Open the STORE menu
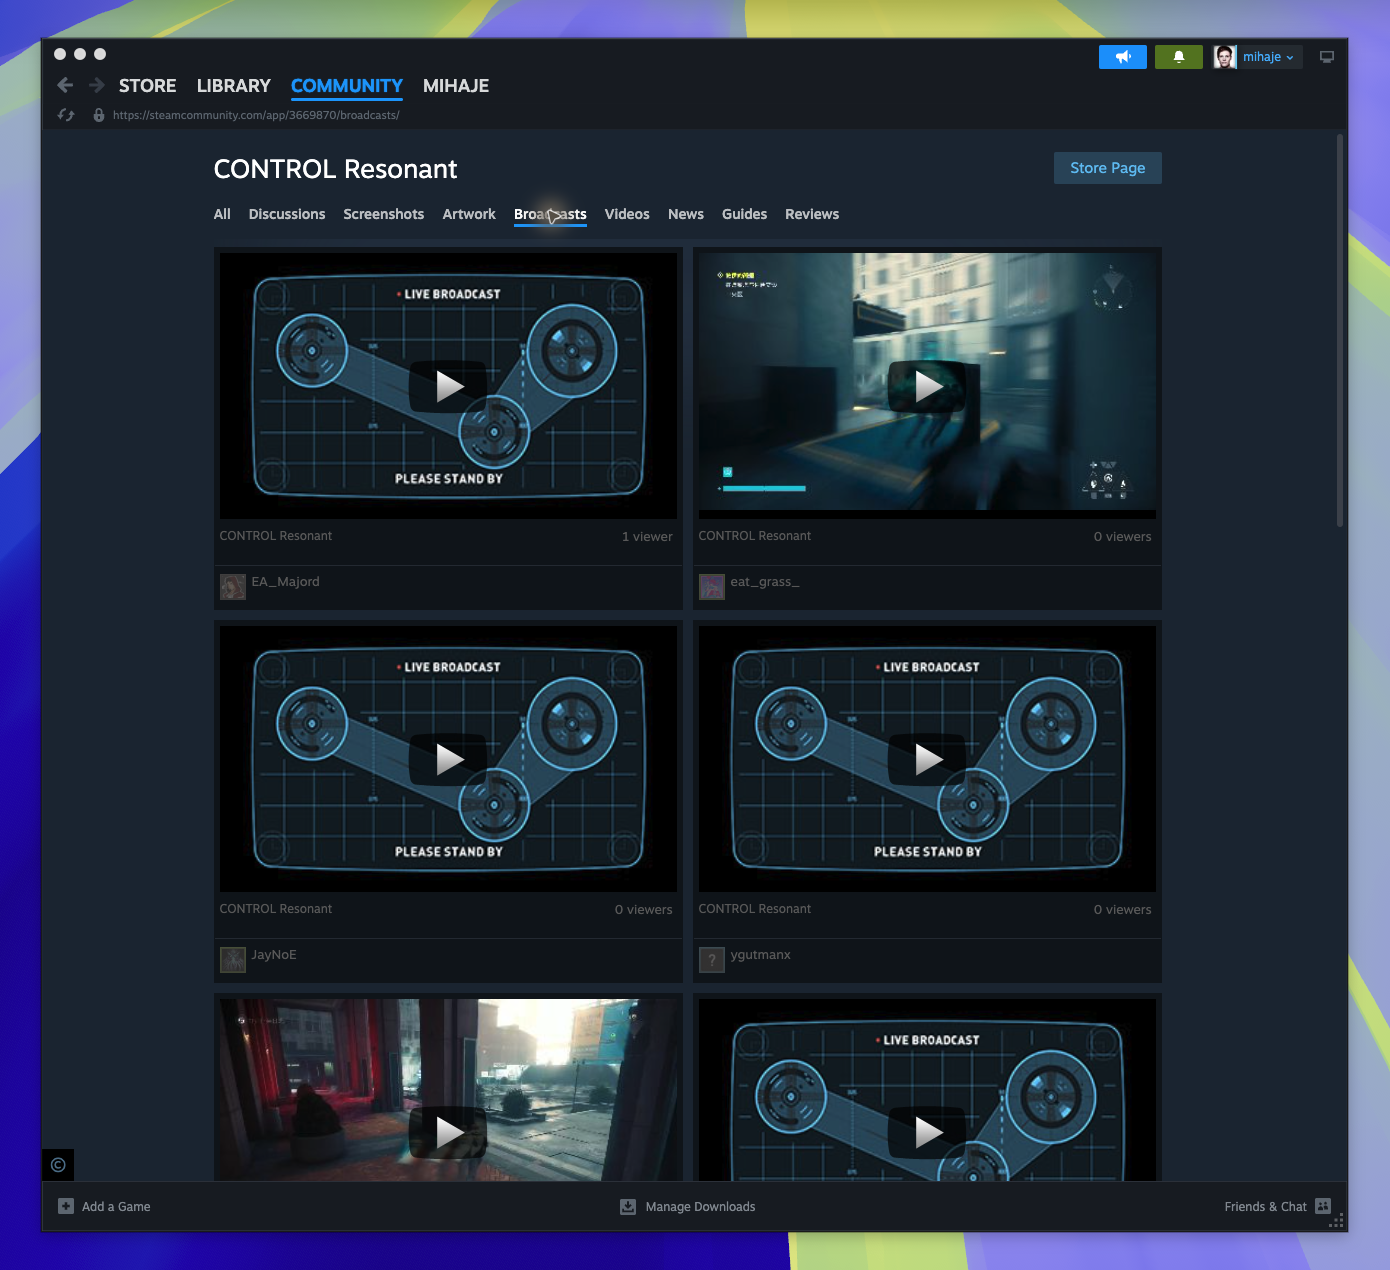This screenshot has height=1270, width=1390. (147, 86)
